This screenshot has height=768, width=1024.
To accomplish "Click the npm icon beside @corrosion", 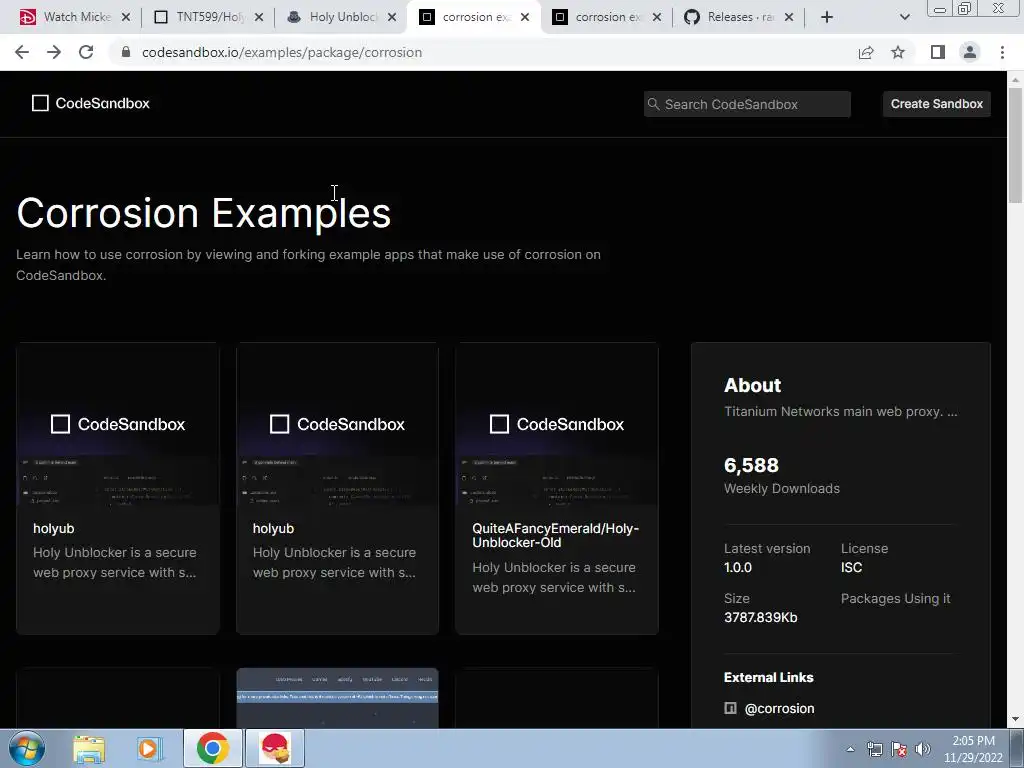I will (x=730, y=708).
